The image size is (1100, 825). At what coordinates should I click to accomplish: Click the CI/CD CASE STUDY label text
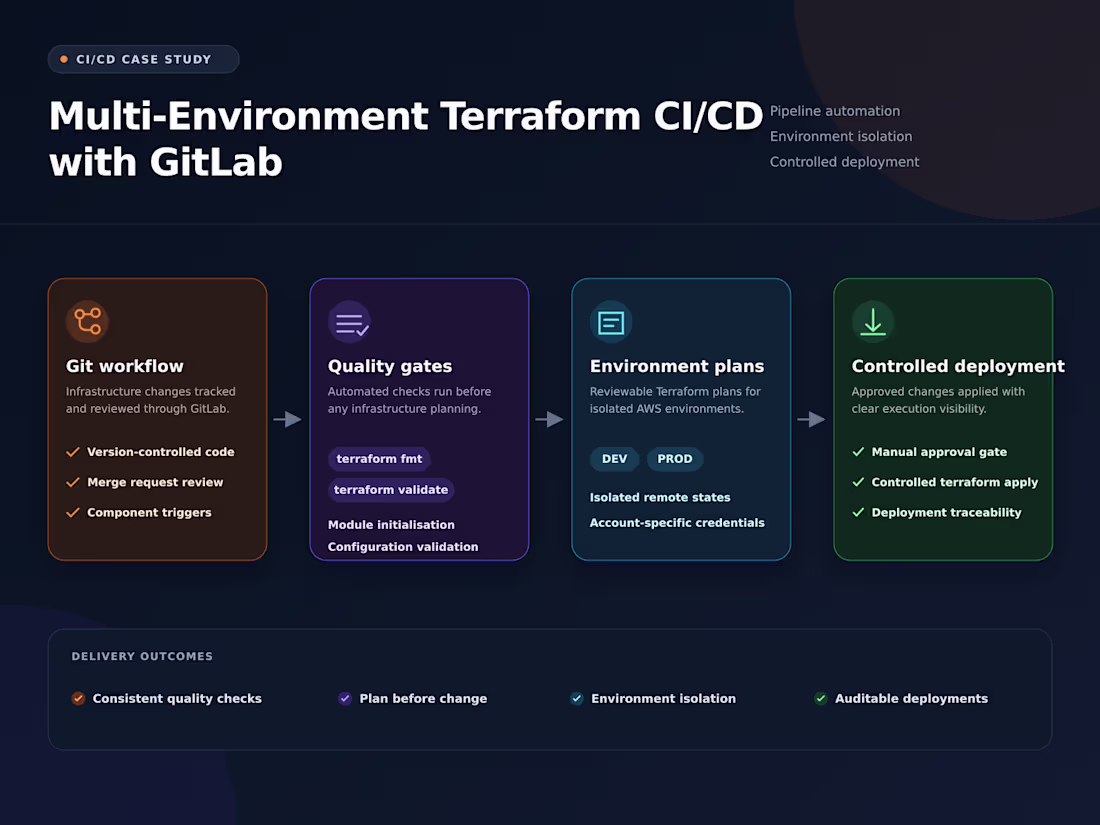[144, 60]
